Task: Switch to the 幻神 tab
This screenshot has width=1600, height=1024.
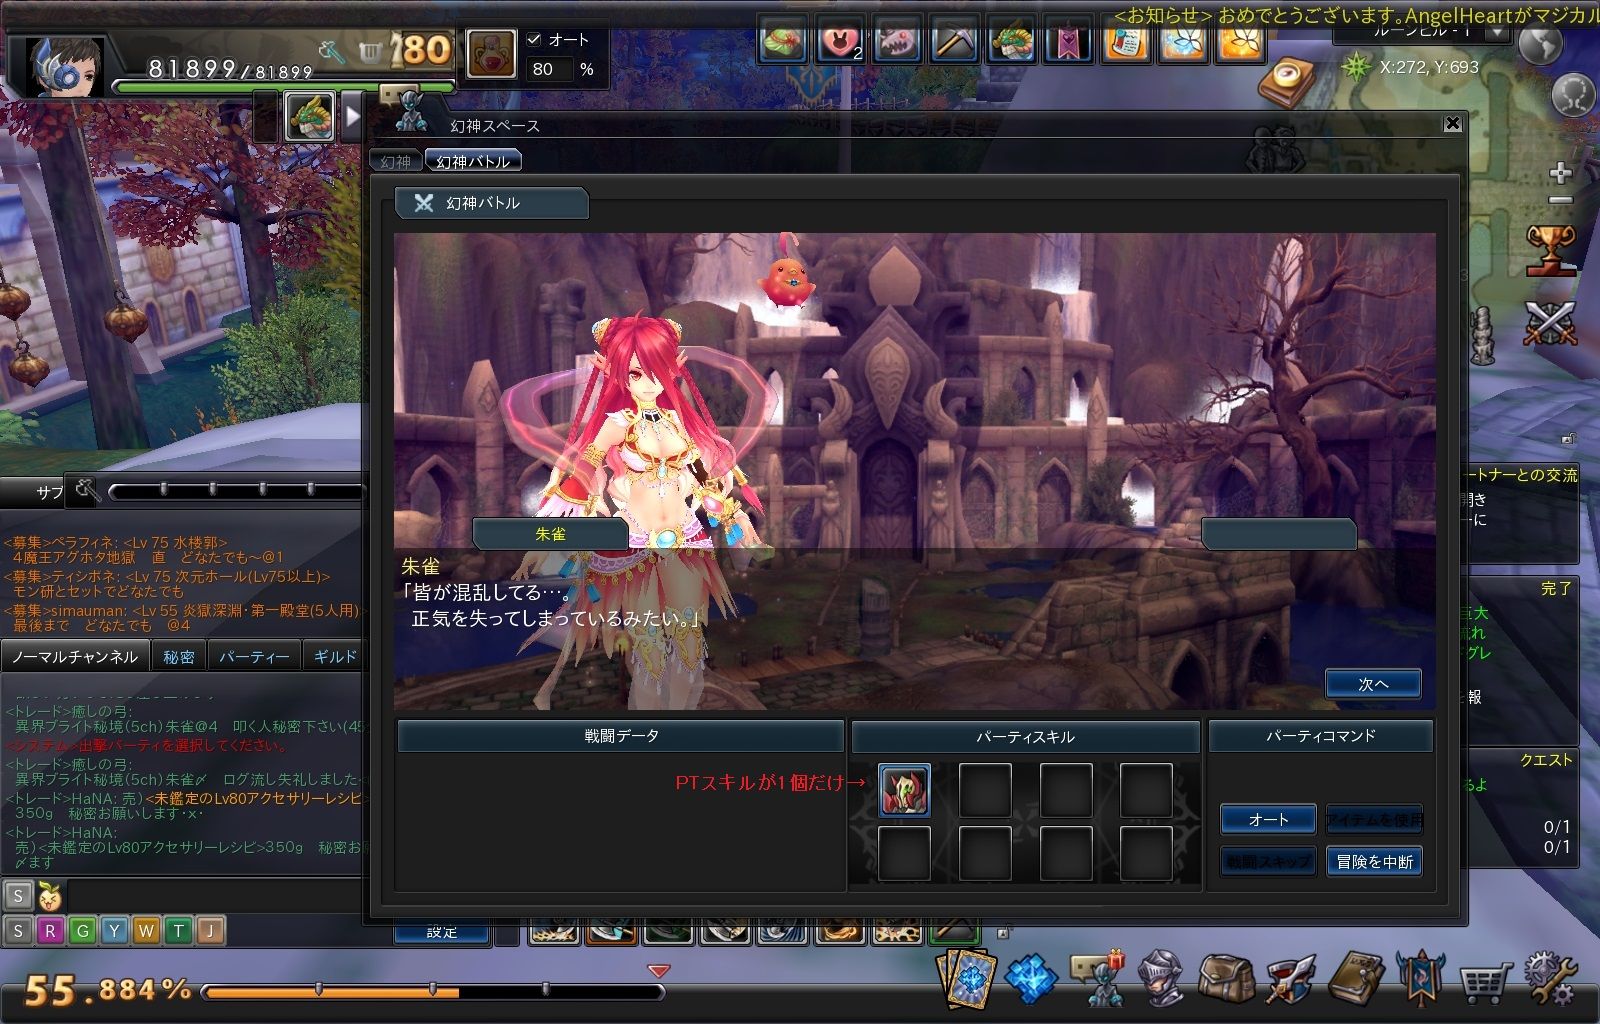Action: [x=396, y=161]
